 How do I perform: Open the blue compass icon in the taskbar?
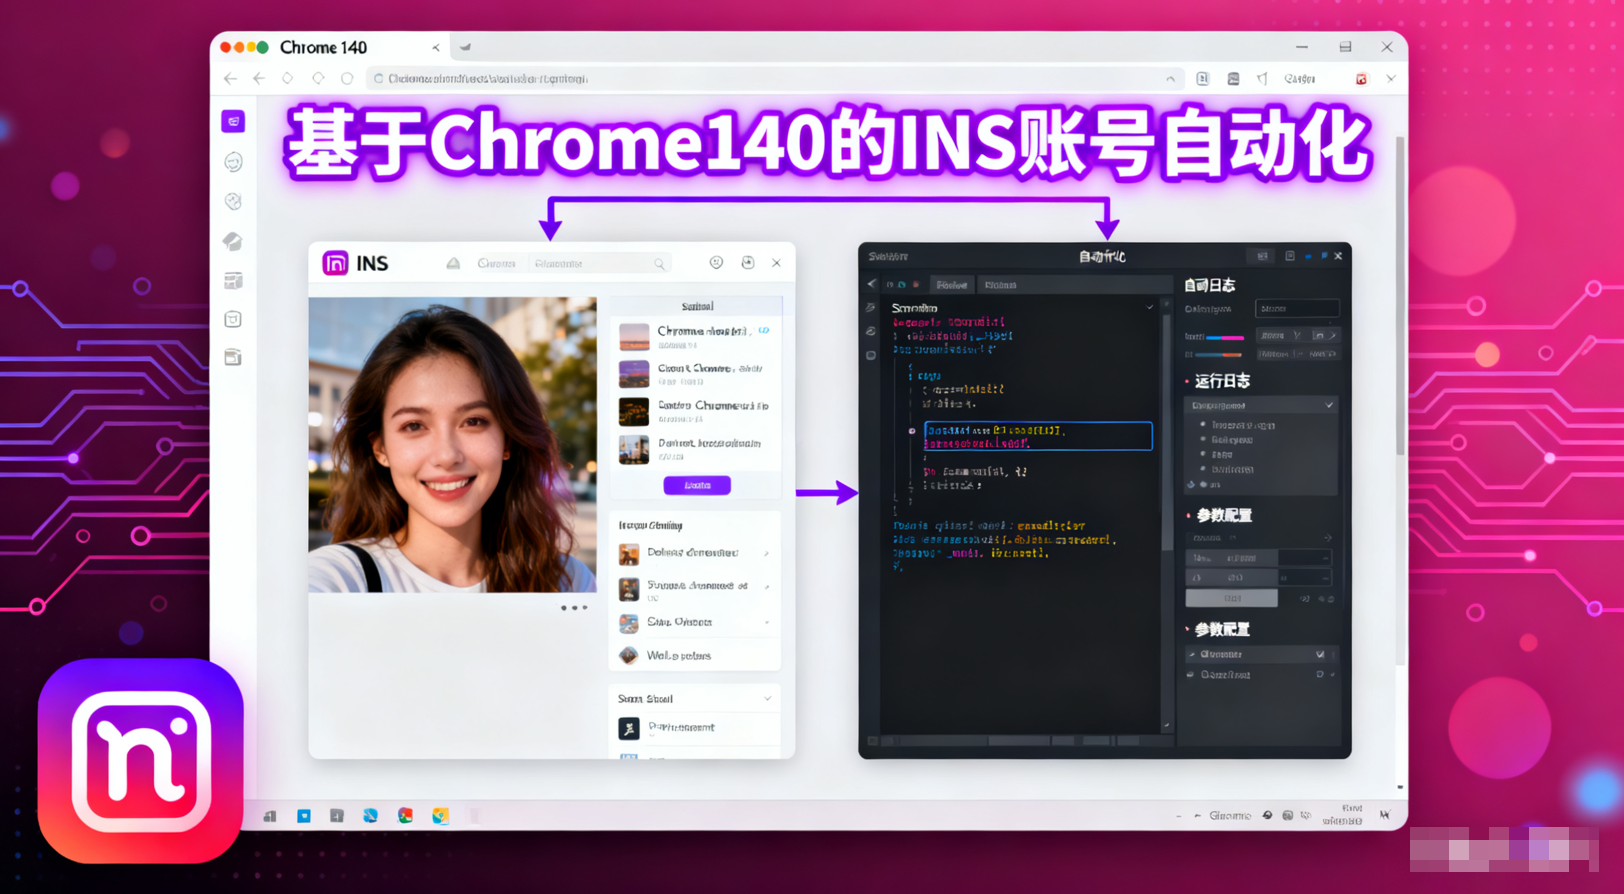370,816
